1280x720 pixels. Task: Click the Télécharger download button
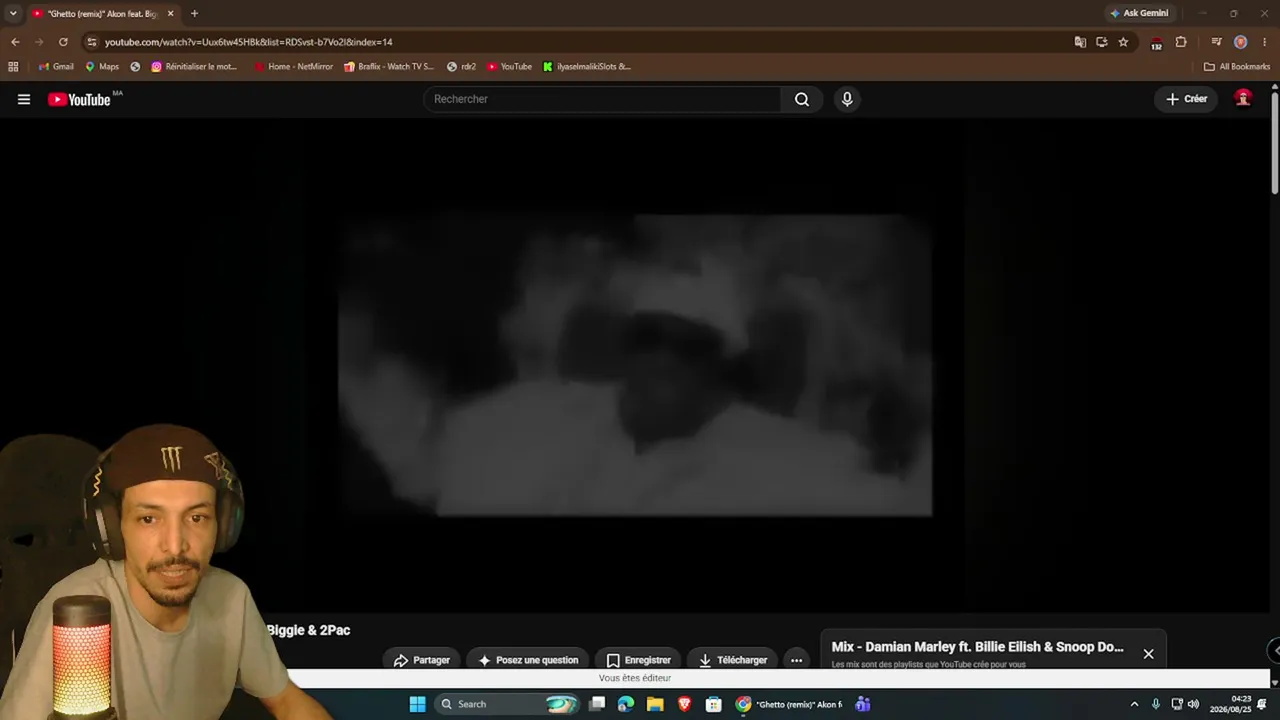[x=733, y=660]
